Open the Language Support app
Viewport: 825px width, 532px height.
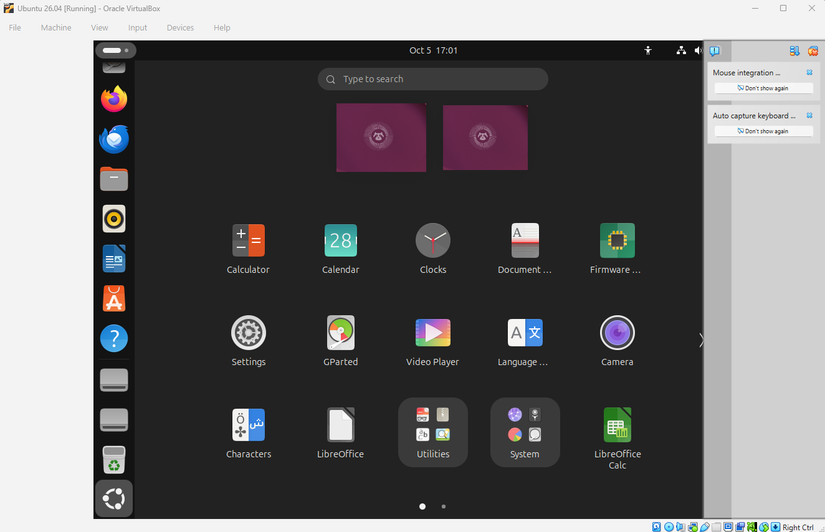tap(525, 340)
